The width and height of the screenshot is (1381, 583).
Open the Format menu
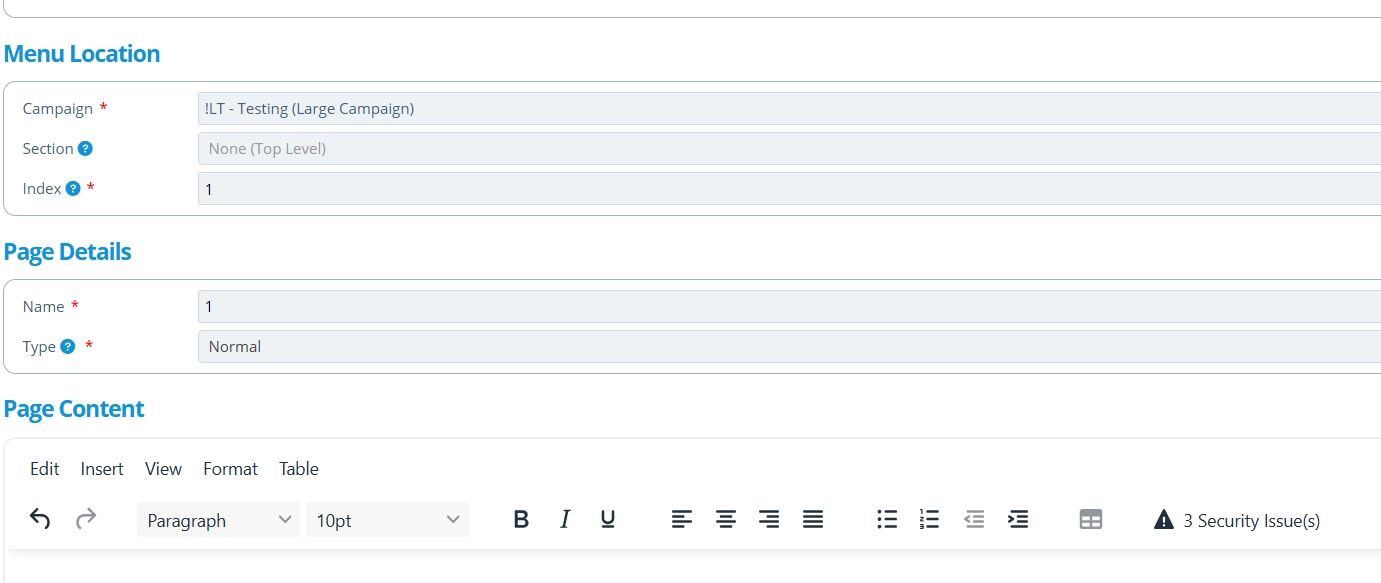click(x=230, y=468)
